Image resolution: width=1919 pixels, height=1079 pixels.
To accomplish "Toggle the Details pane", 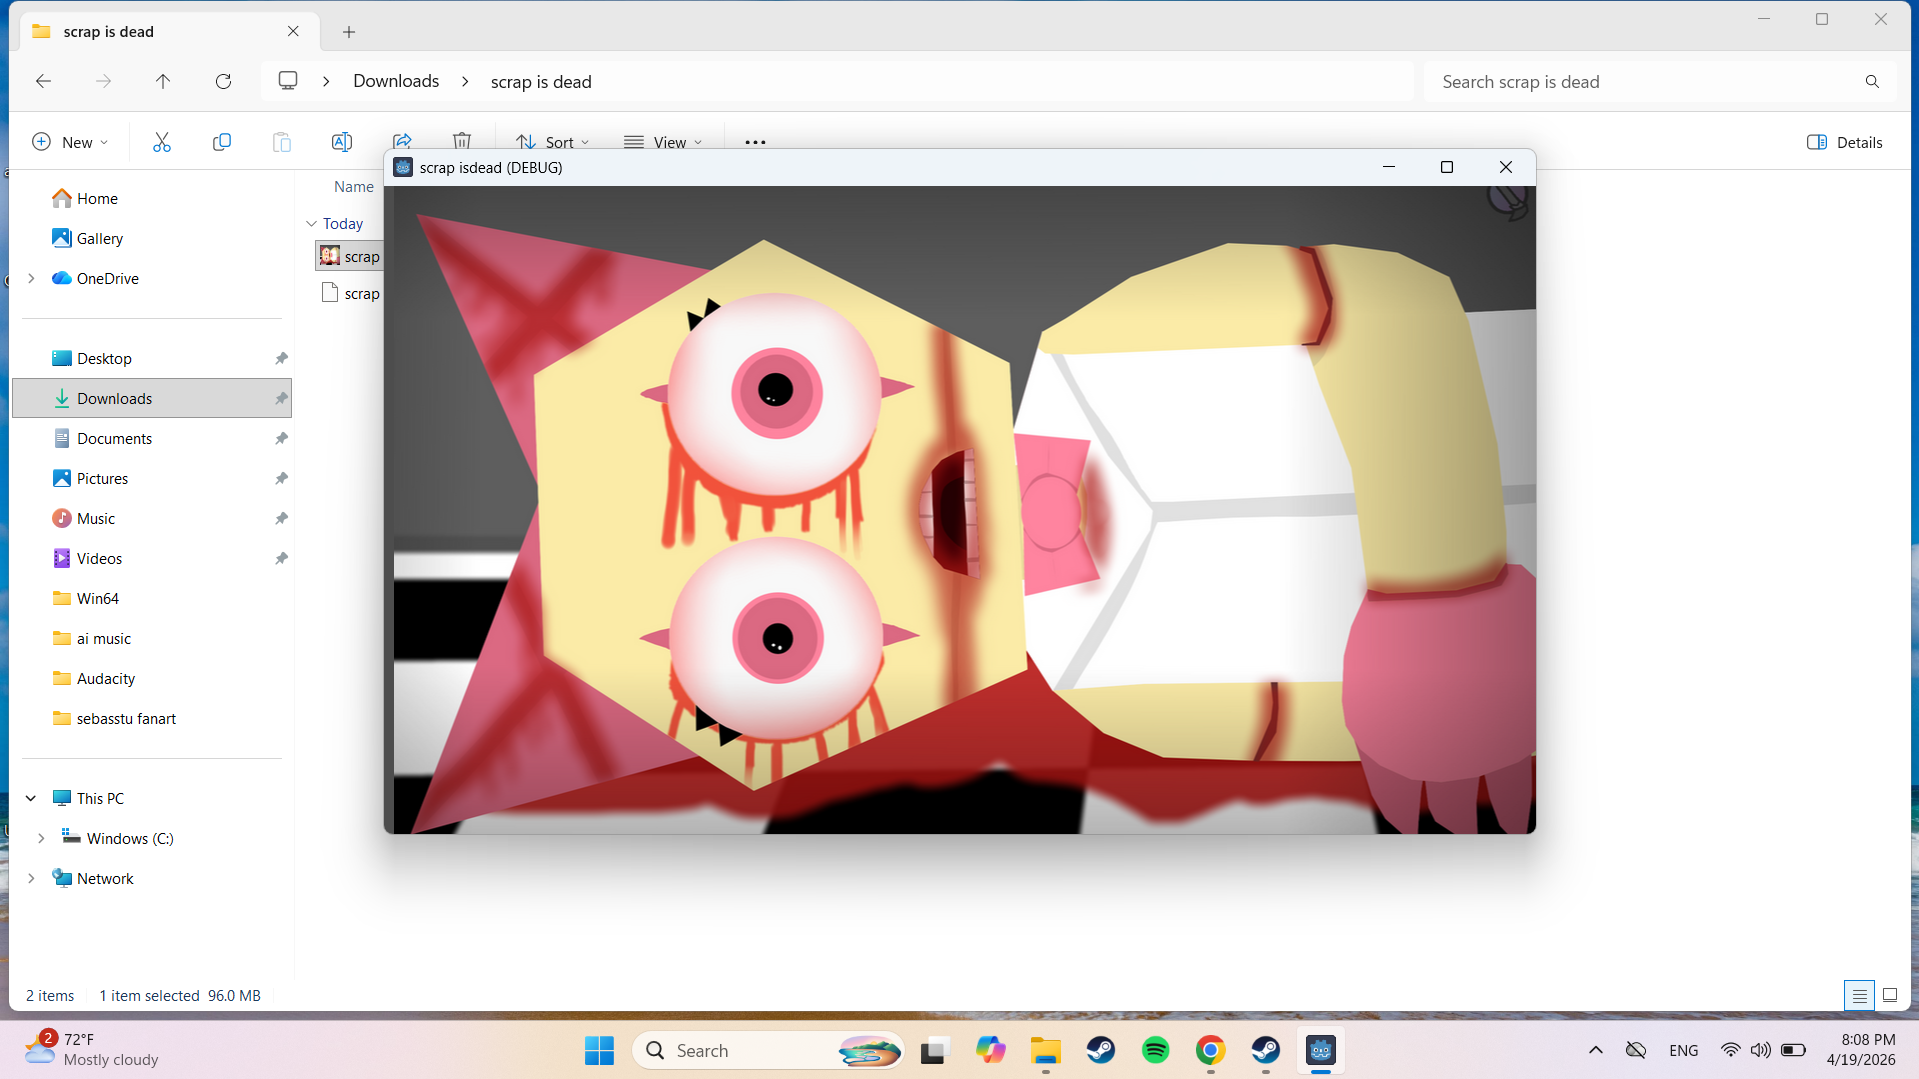I will click(x=1845, y=142).
